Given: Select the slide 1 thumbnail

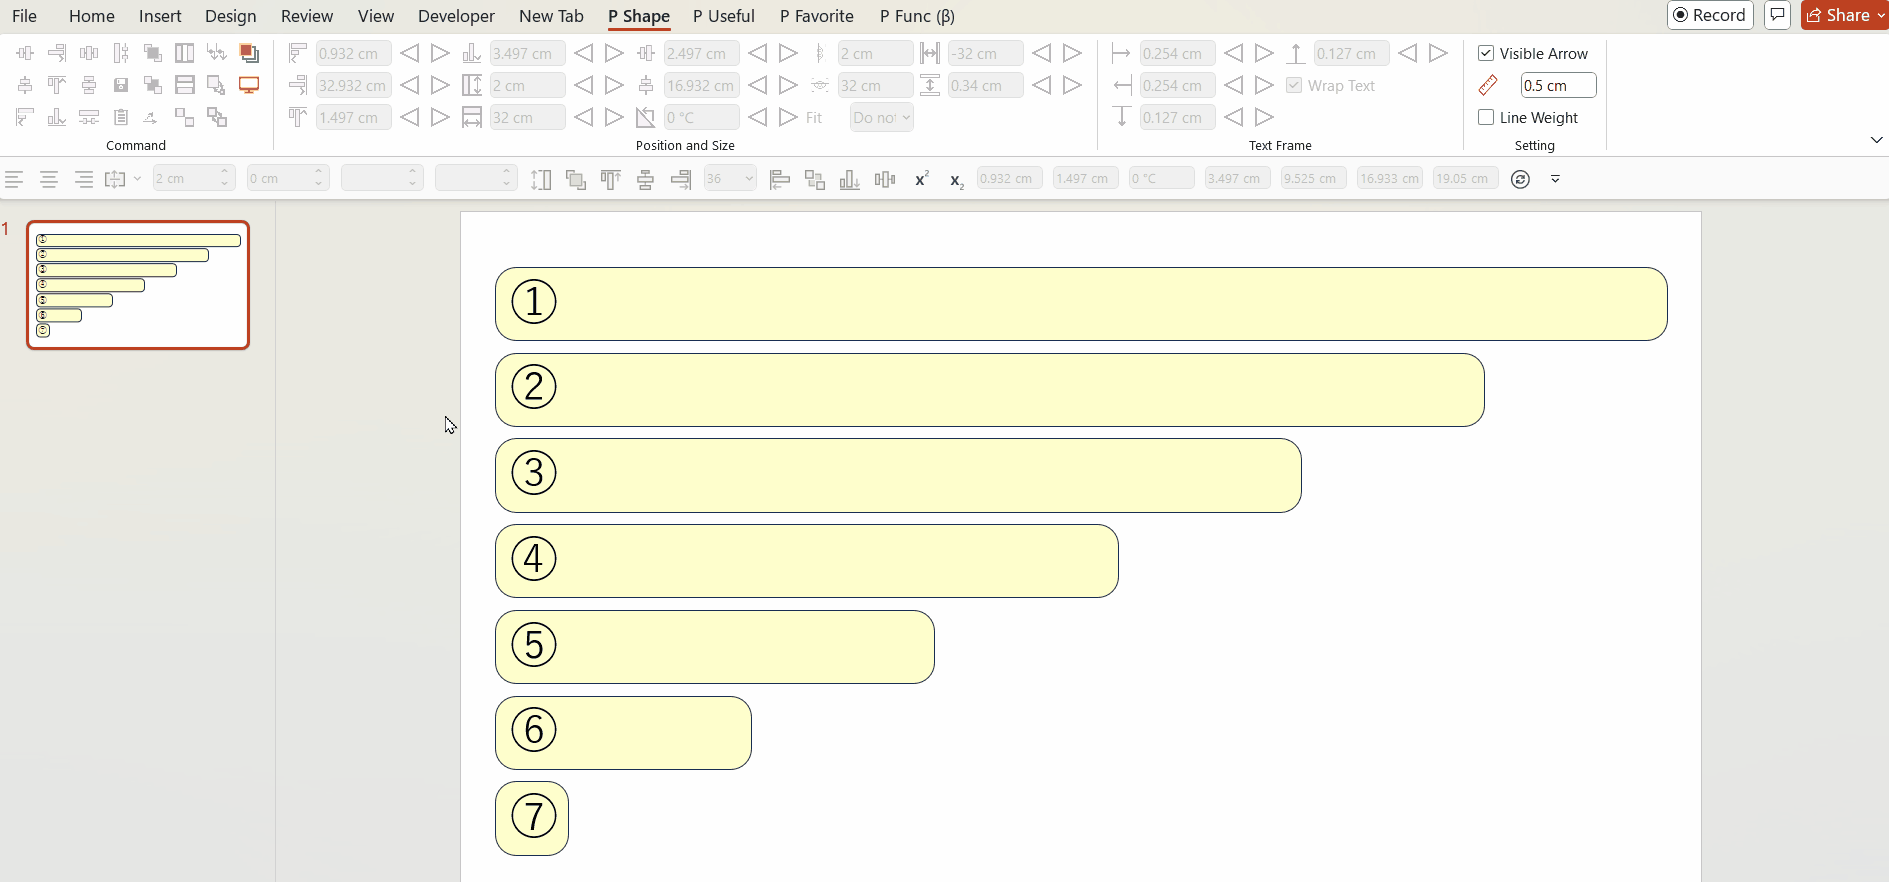Looking at the screenshot, I should (x=138, y=285).
